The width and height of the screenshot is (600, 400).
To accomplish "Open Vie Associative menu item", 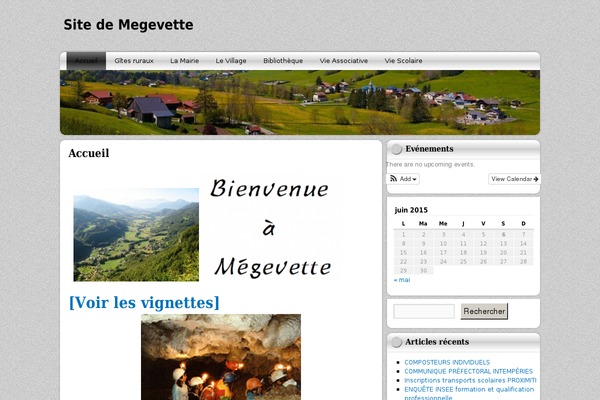I will coord(344,61).
